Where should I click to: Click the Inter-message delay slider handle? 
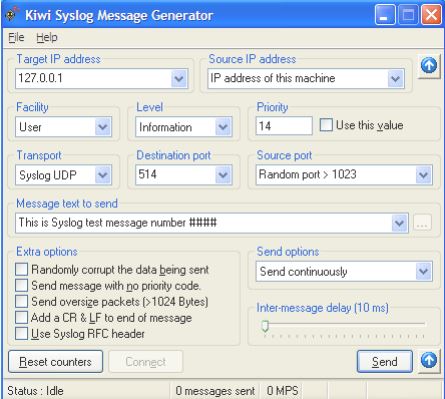[265, 326]
